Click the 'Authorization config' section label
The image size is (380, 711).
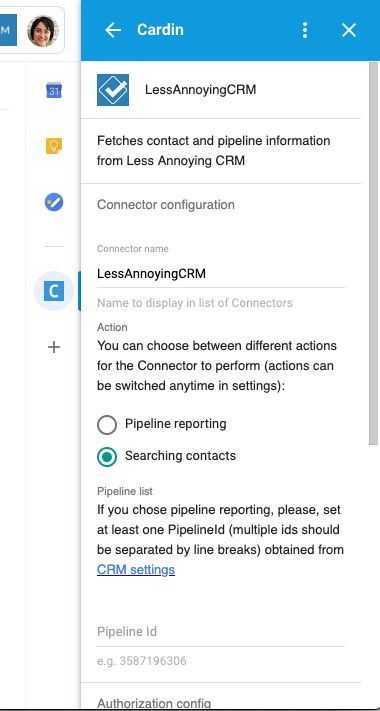coord(154,703)
